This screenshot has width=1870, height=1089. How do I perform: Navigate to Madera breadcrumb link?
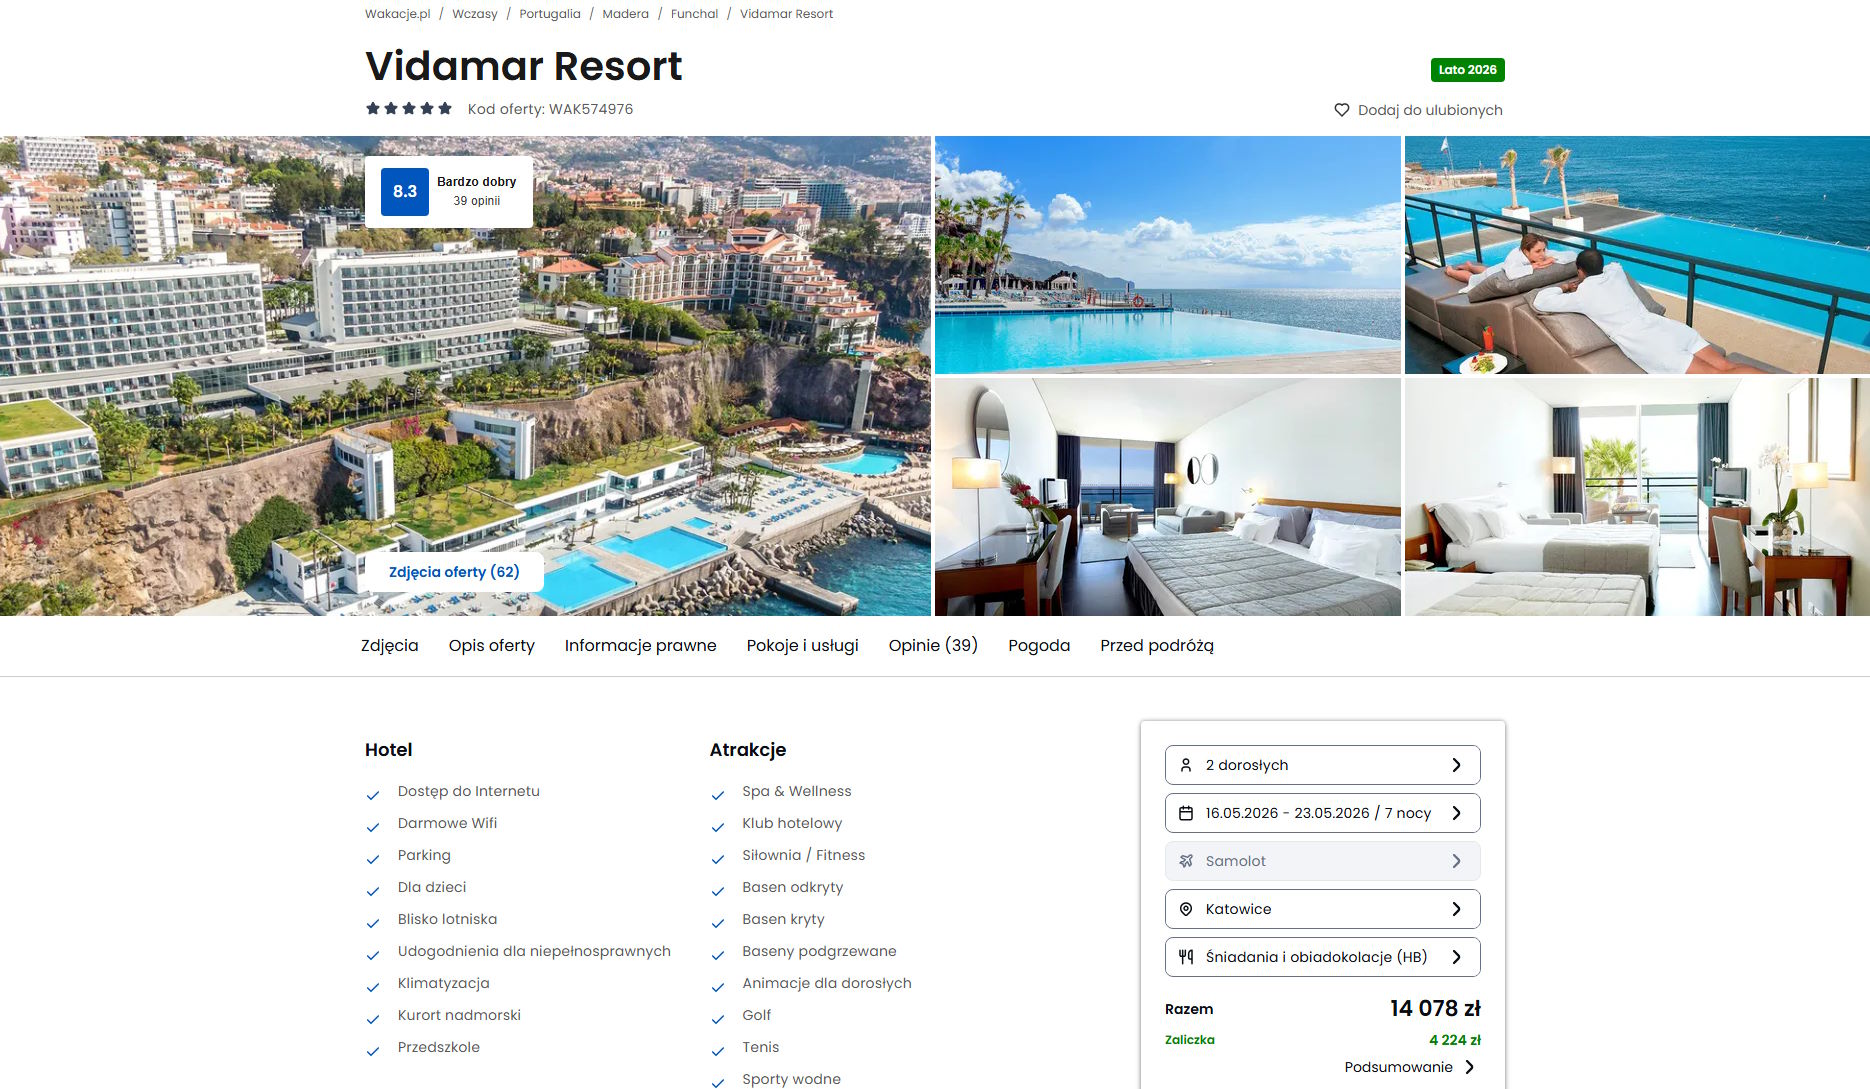[x=625, y=14]
